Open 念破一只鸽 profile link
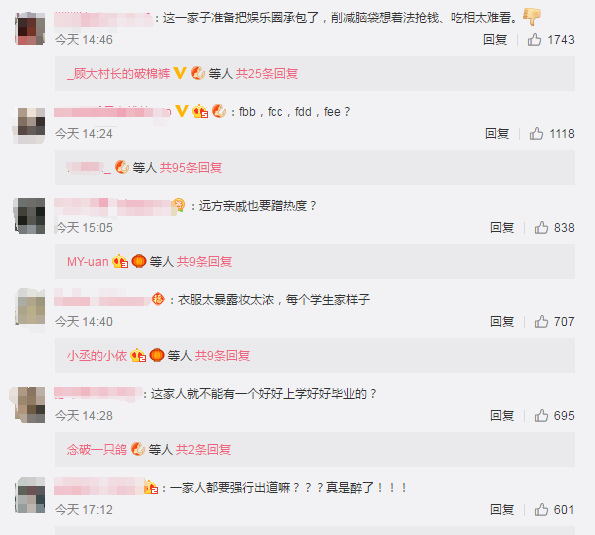Screen dimensions: 595x535 pyautogui.click(x=97, y=450)
